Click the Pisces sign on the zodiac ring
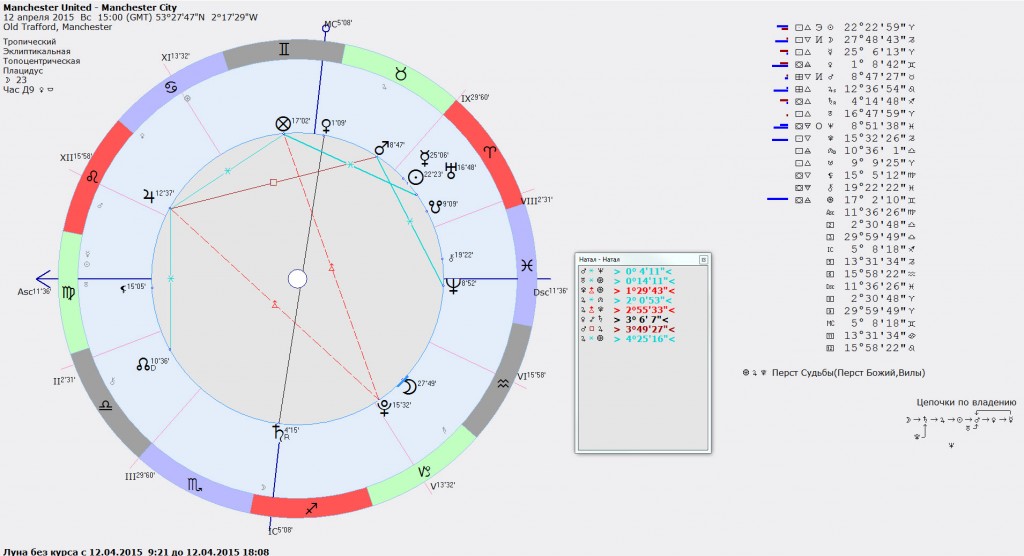Viewport: 1024px width, 556px height. (x=526, y=265)
